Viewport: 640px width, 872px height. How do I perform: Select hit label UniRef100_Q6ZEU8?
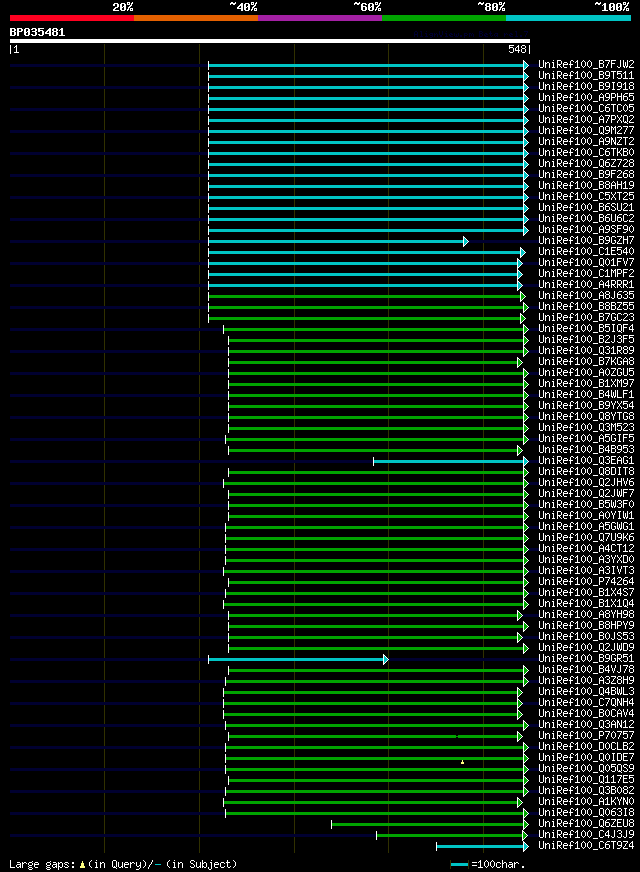[586, 824]
